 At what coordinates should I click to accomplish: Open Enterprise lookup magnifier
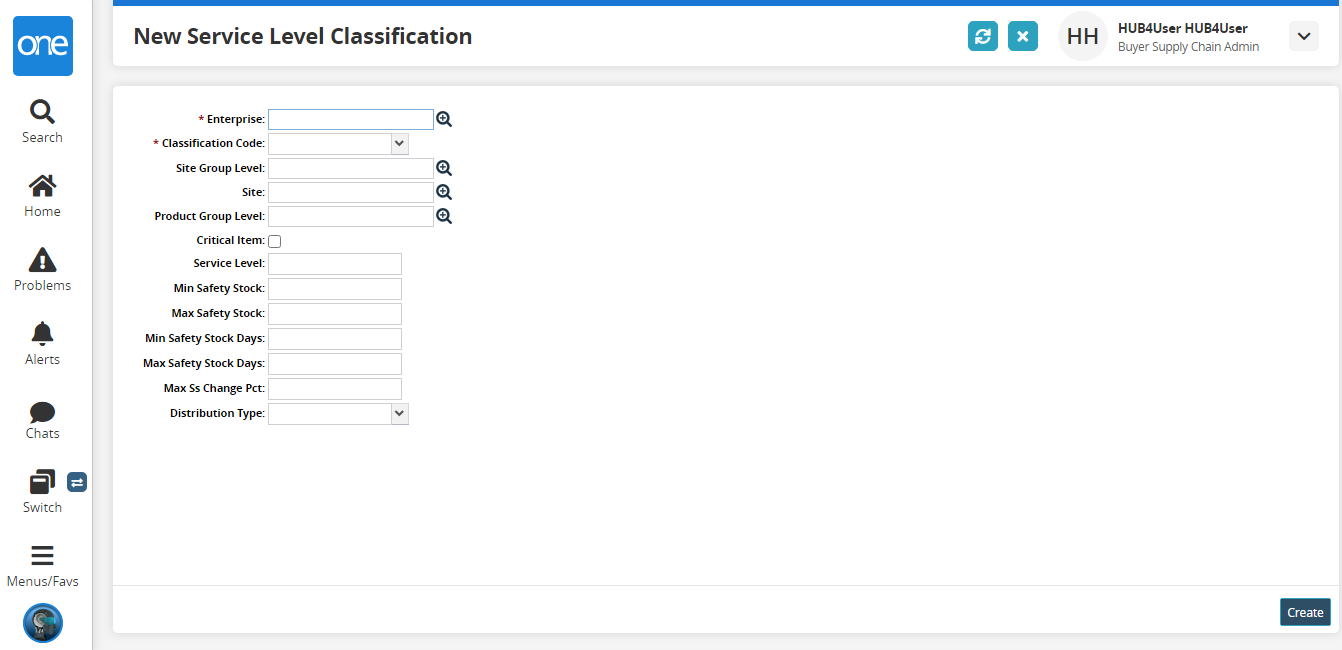point(444,119)
